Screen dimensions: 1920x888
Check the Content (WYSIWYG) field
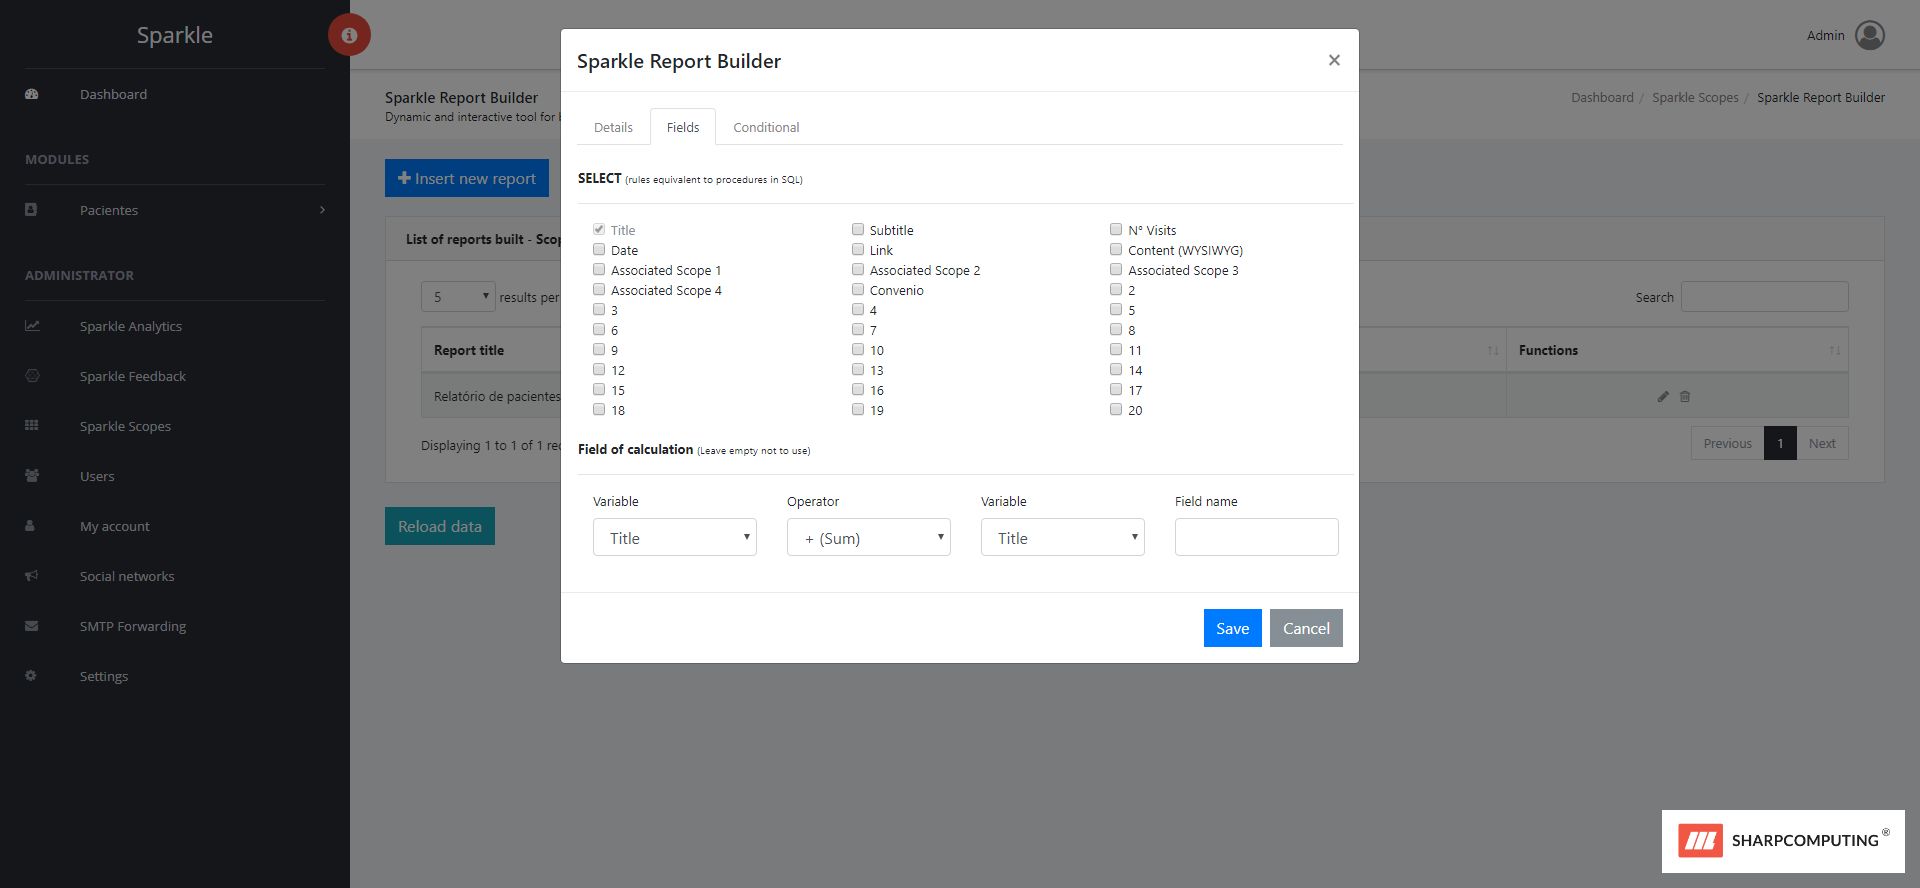[x=1116, y=250]
